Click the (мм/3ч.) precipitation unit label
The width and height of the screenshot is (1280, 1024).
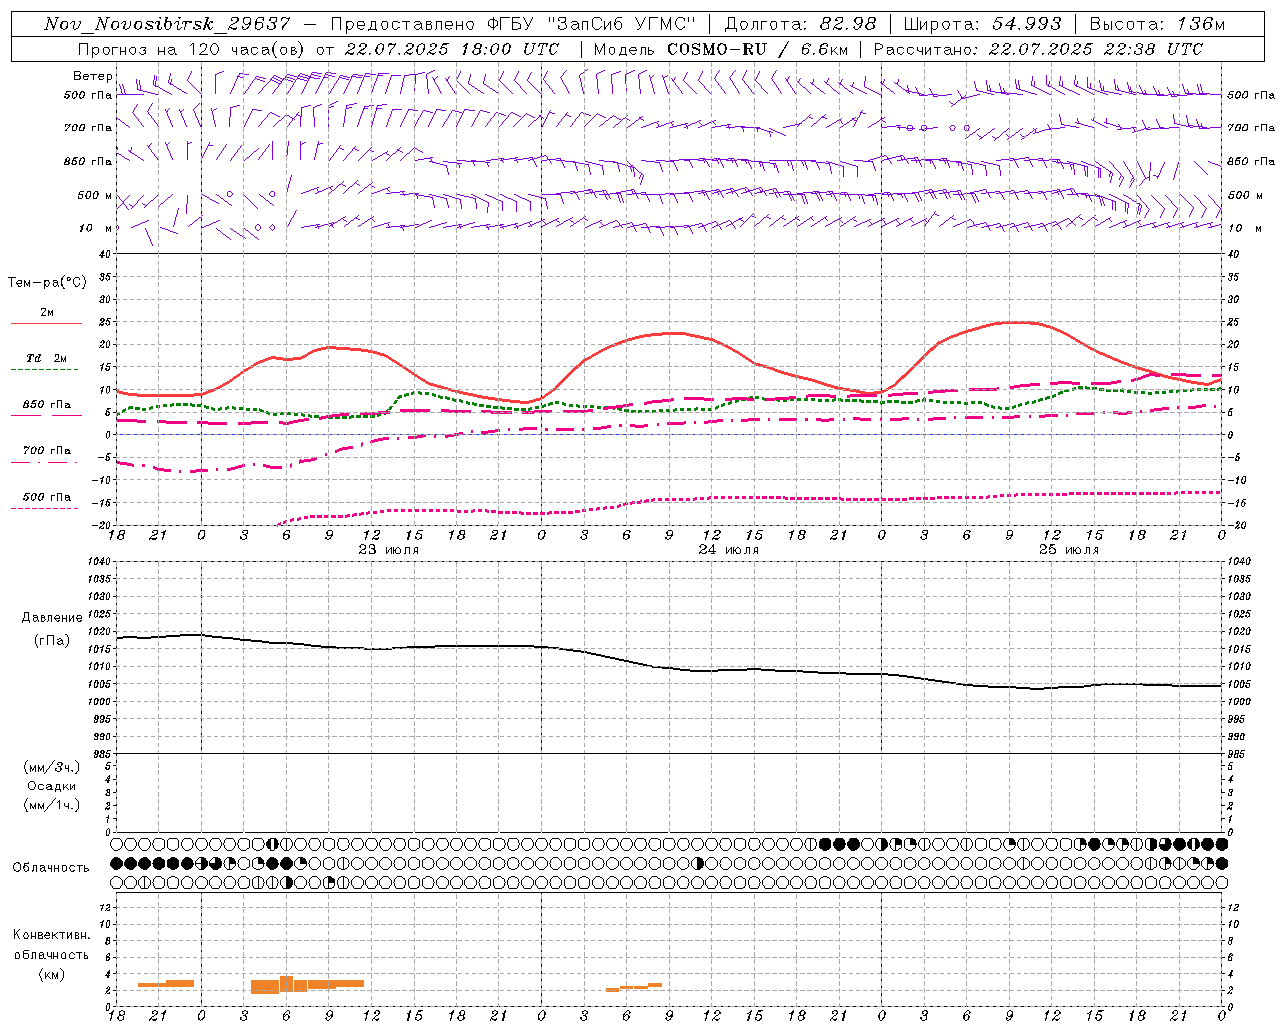pyautogui.click(x=52, y=767)
